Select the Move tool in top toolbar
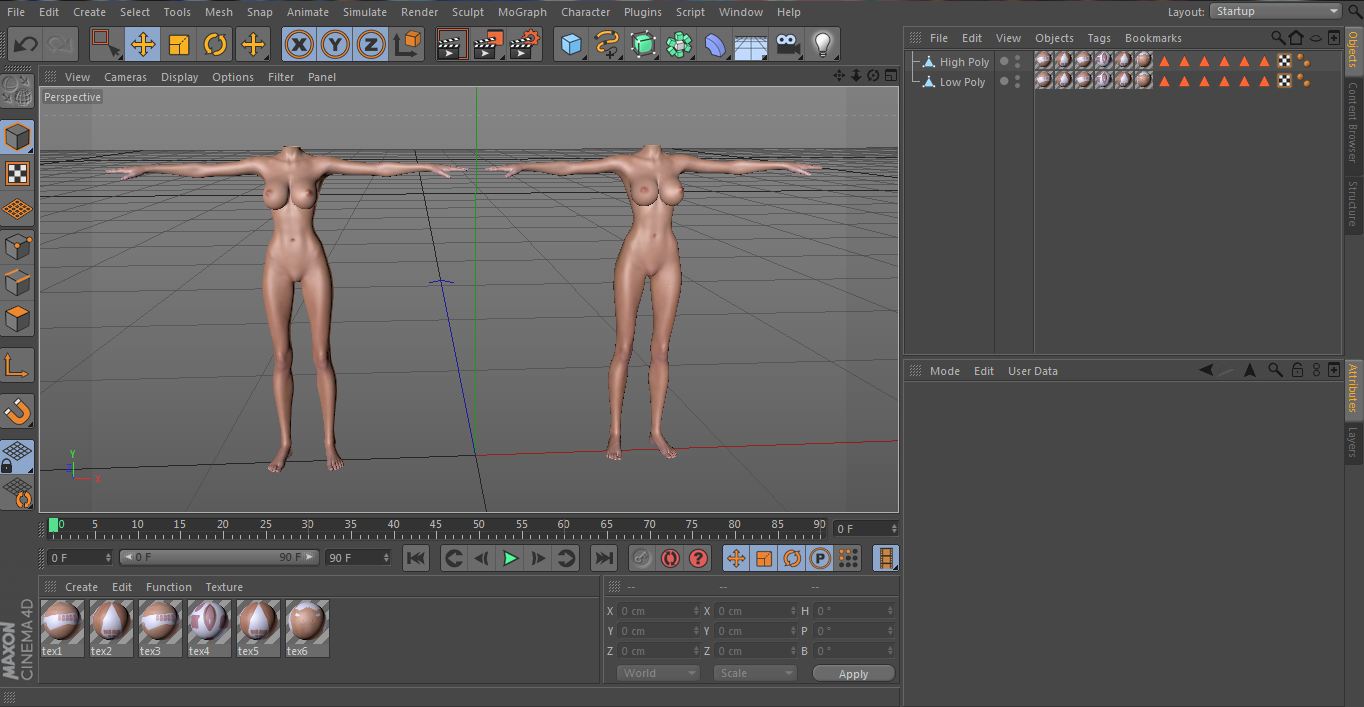Viewport: 1364px width, 707px height. 143,44
